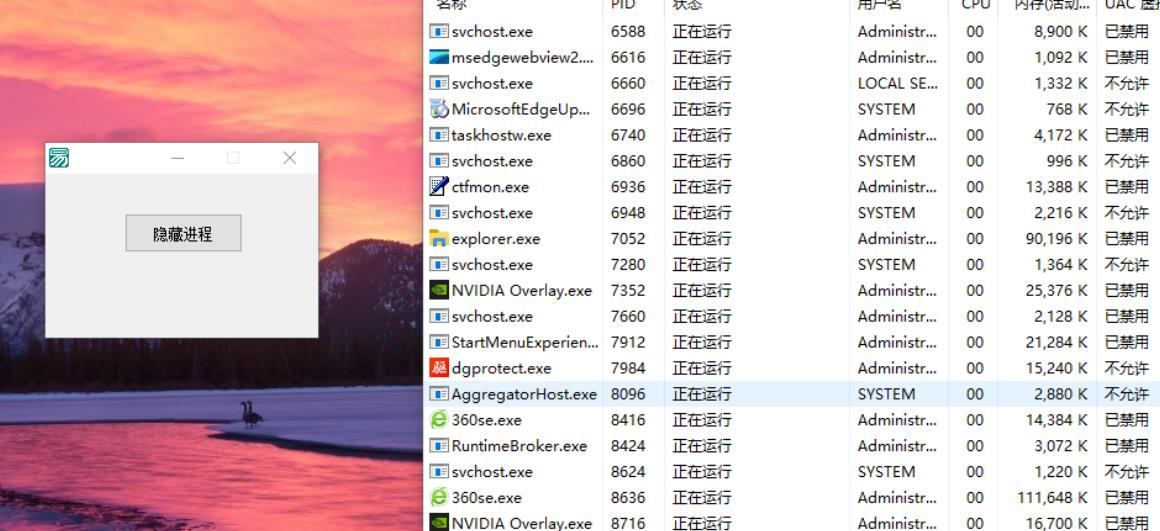
Task: Click CPU value 00 in svchost.exe 8624 row
Action: pyautogui.click(x=975, y=472)
